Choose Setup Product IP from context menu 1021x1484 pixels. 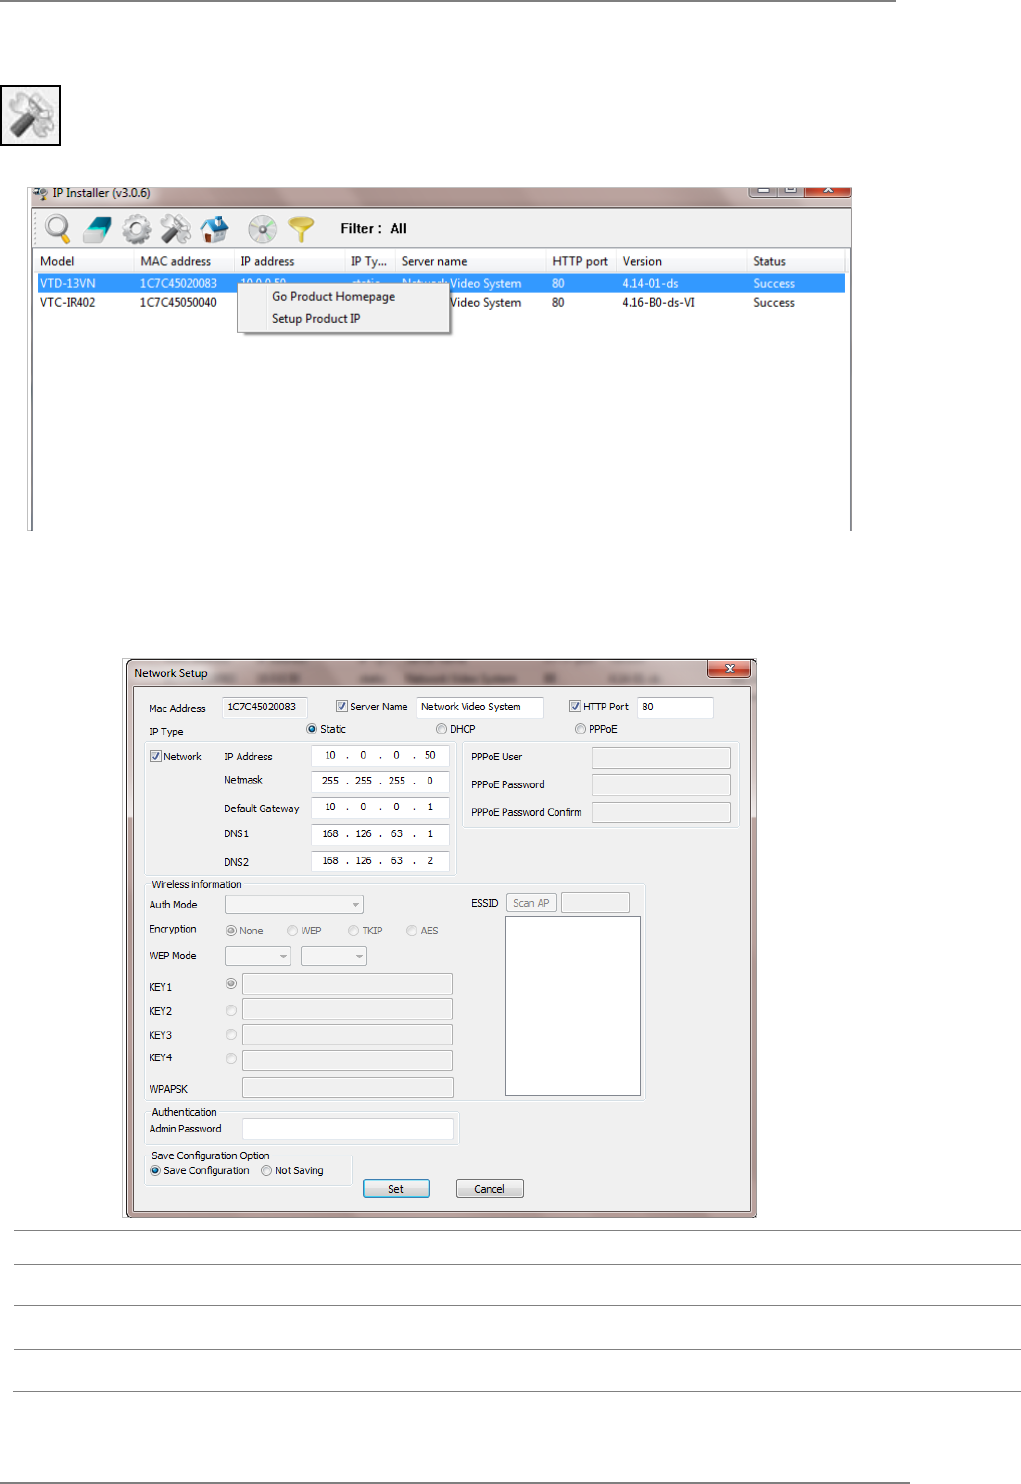point(316,319)
